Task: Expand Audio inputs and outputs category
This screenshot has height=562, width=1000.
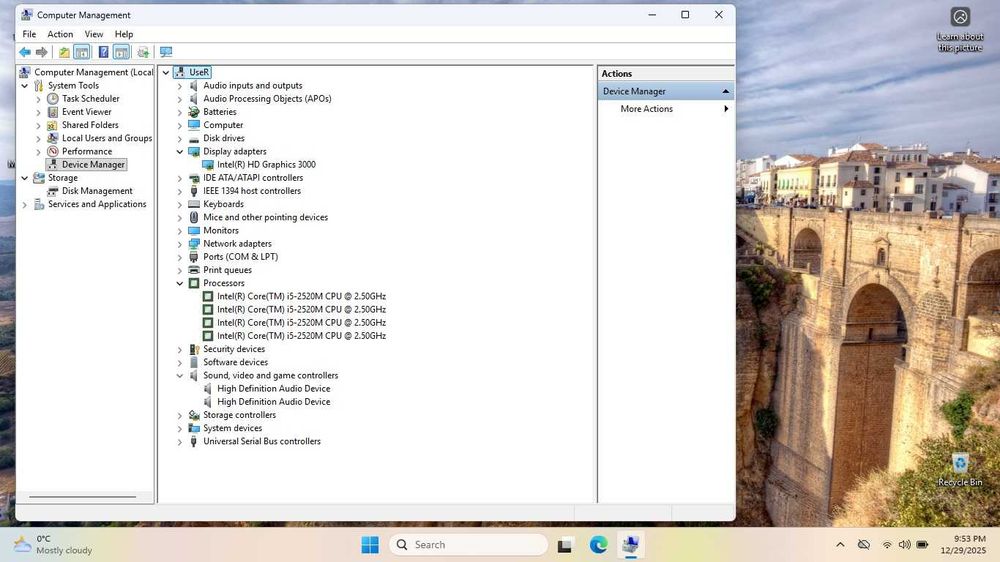Action: [180, 86]
